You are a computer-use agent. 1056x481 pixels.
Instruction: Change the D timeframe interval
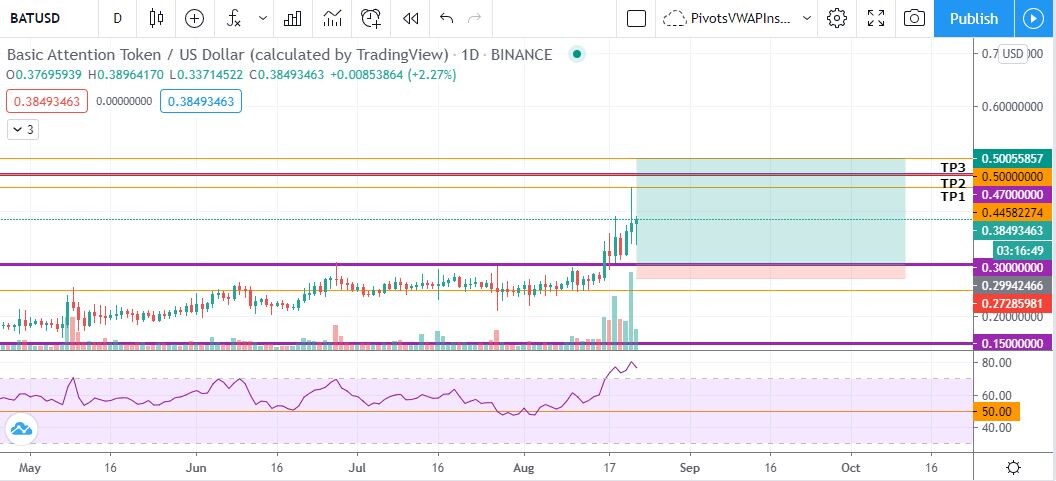[x=117, y=18]
